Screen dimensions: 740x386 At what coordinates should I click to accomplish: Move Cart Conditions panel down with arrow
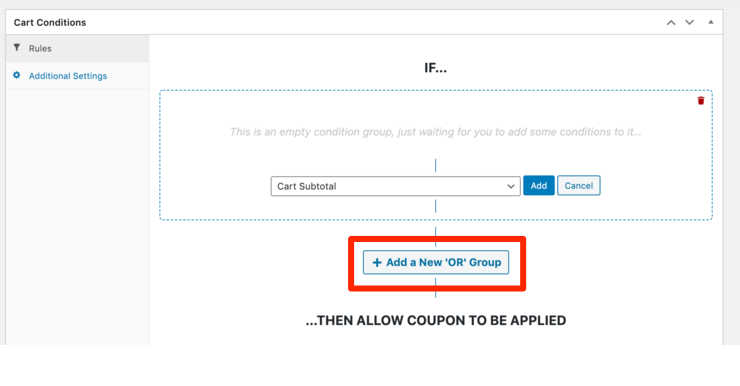pyautogui.click(x=690, y=23)
